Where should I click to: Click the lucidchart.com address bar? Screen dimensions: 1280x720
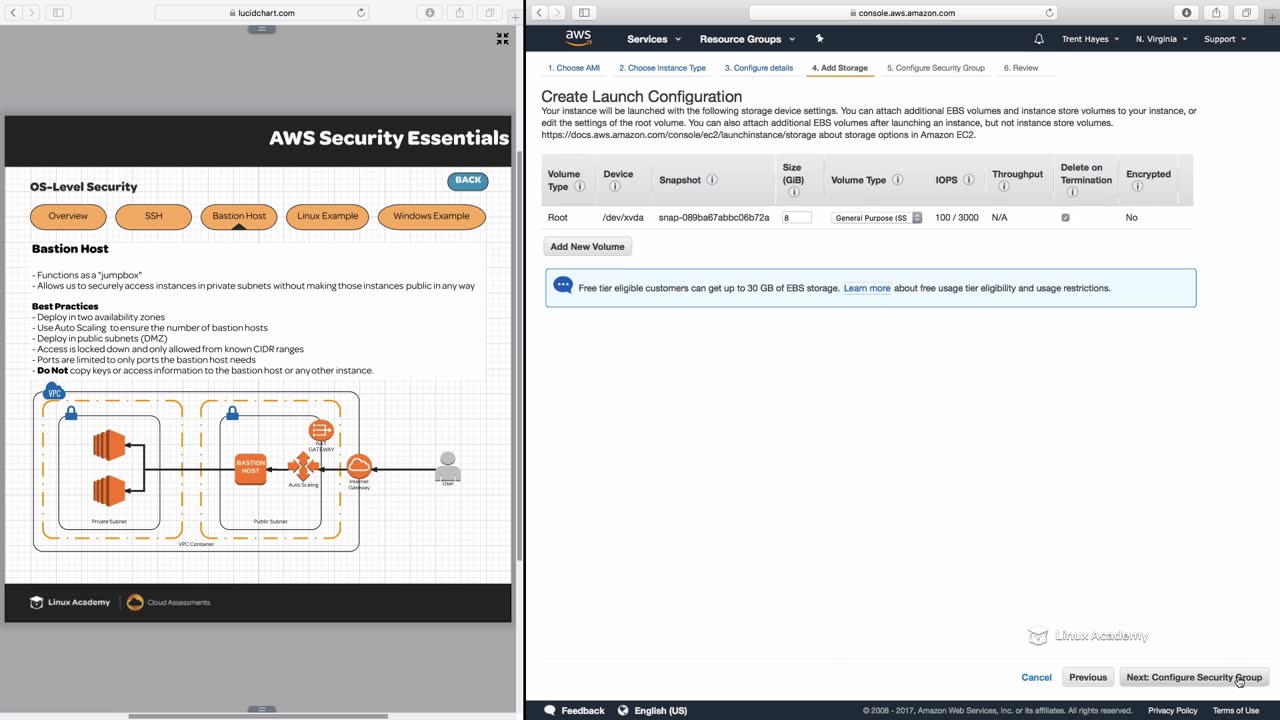click(262, 13)
